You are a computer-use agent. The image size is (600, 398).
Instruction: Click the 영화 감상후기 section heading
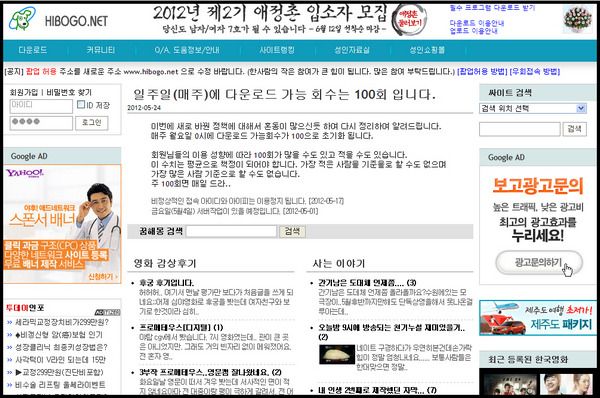165,263
